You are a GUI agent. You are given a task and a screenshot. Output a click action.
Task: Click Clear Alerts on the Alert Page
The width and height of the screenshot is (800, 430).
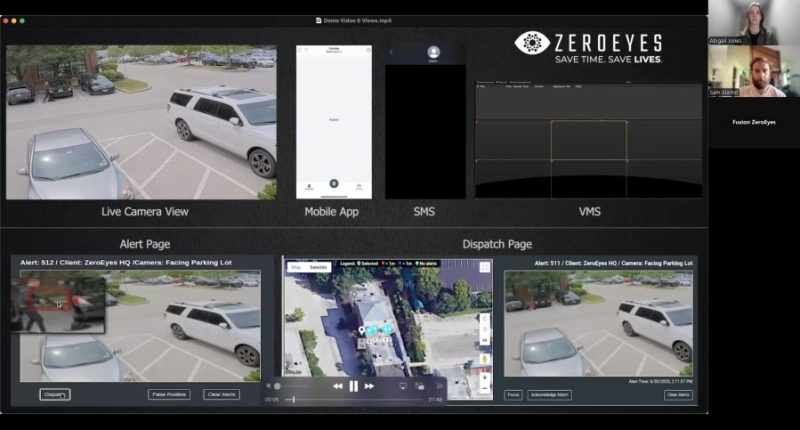click(x=221, y=394)
